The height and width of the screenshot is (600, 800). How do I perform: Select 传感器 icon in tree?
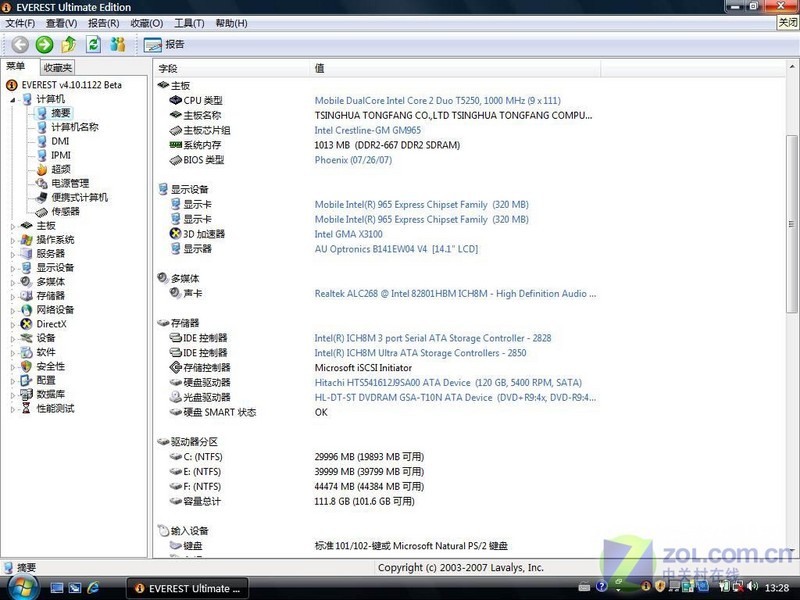pos(41,211)
